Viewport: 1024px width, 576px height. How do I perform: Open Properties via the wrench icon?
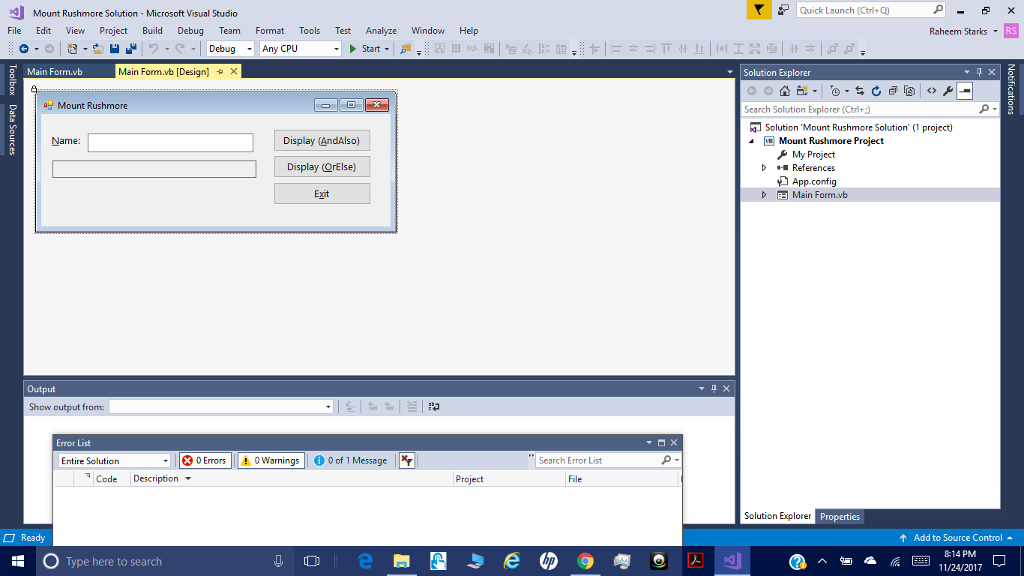tap(948, 90)
